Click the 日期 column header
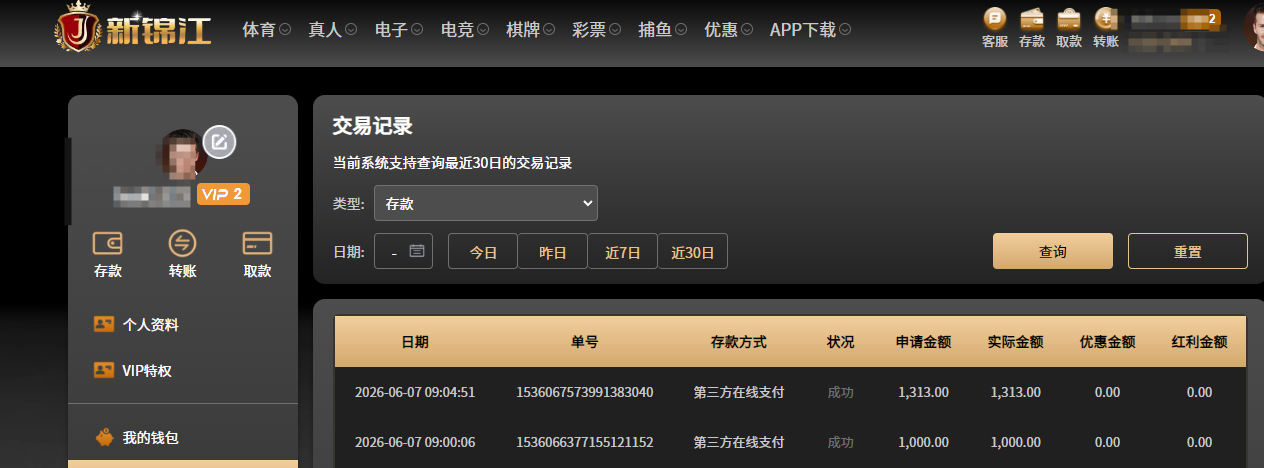The width and height of the screenshot is (1264, 468). (x=415, y=342)
